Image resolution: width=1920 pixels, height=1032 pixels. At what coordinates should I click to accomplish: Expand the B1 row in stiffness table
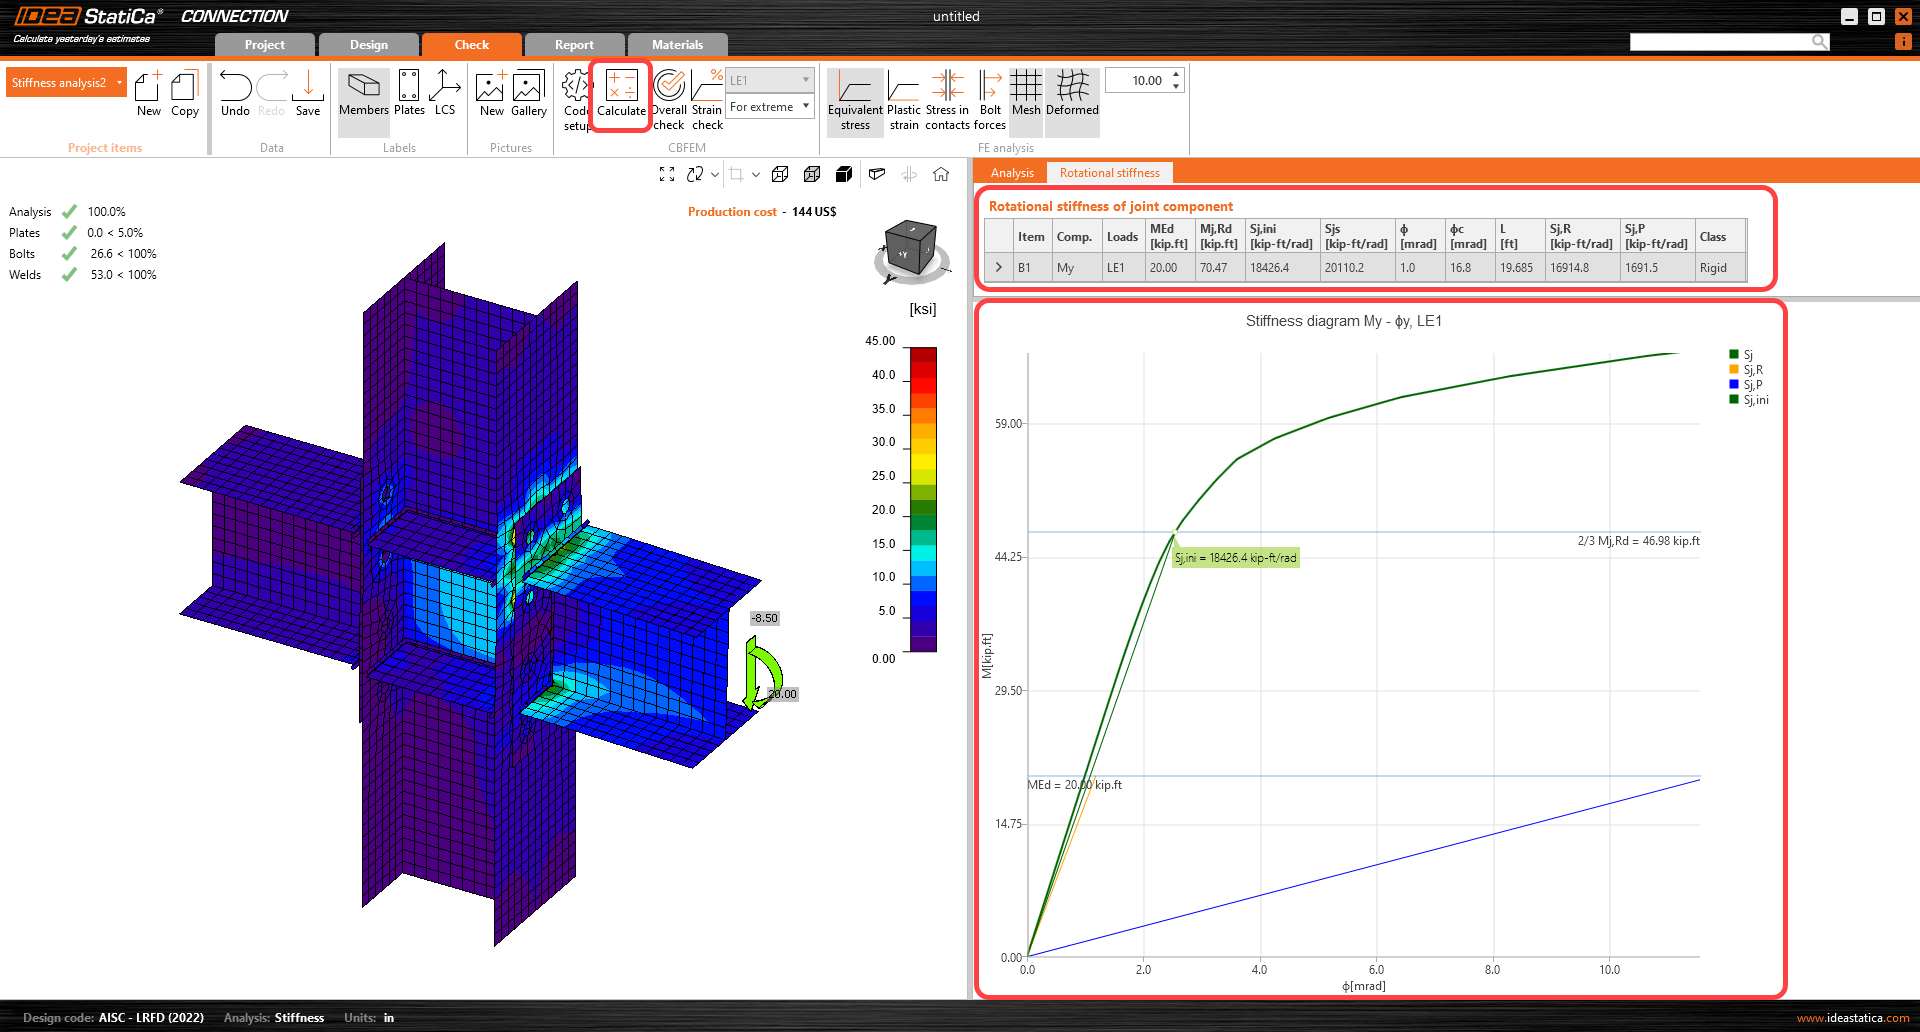pos(998,268)
